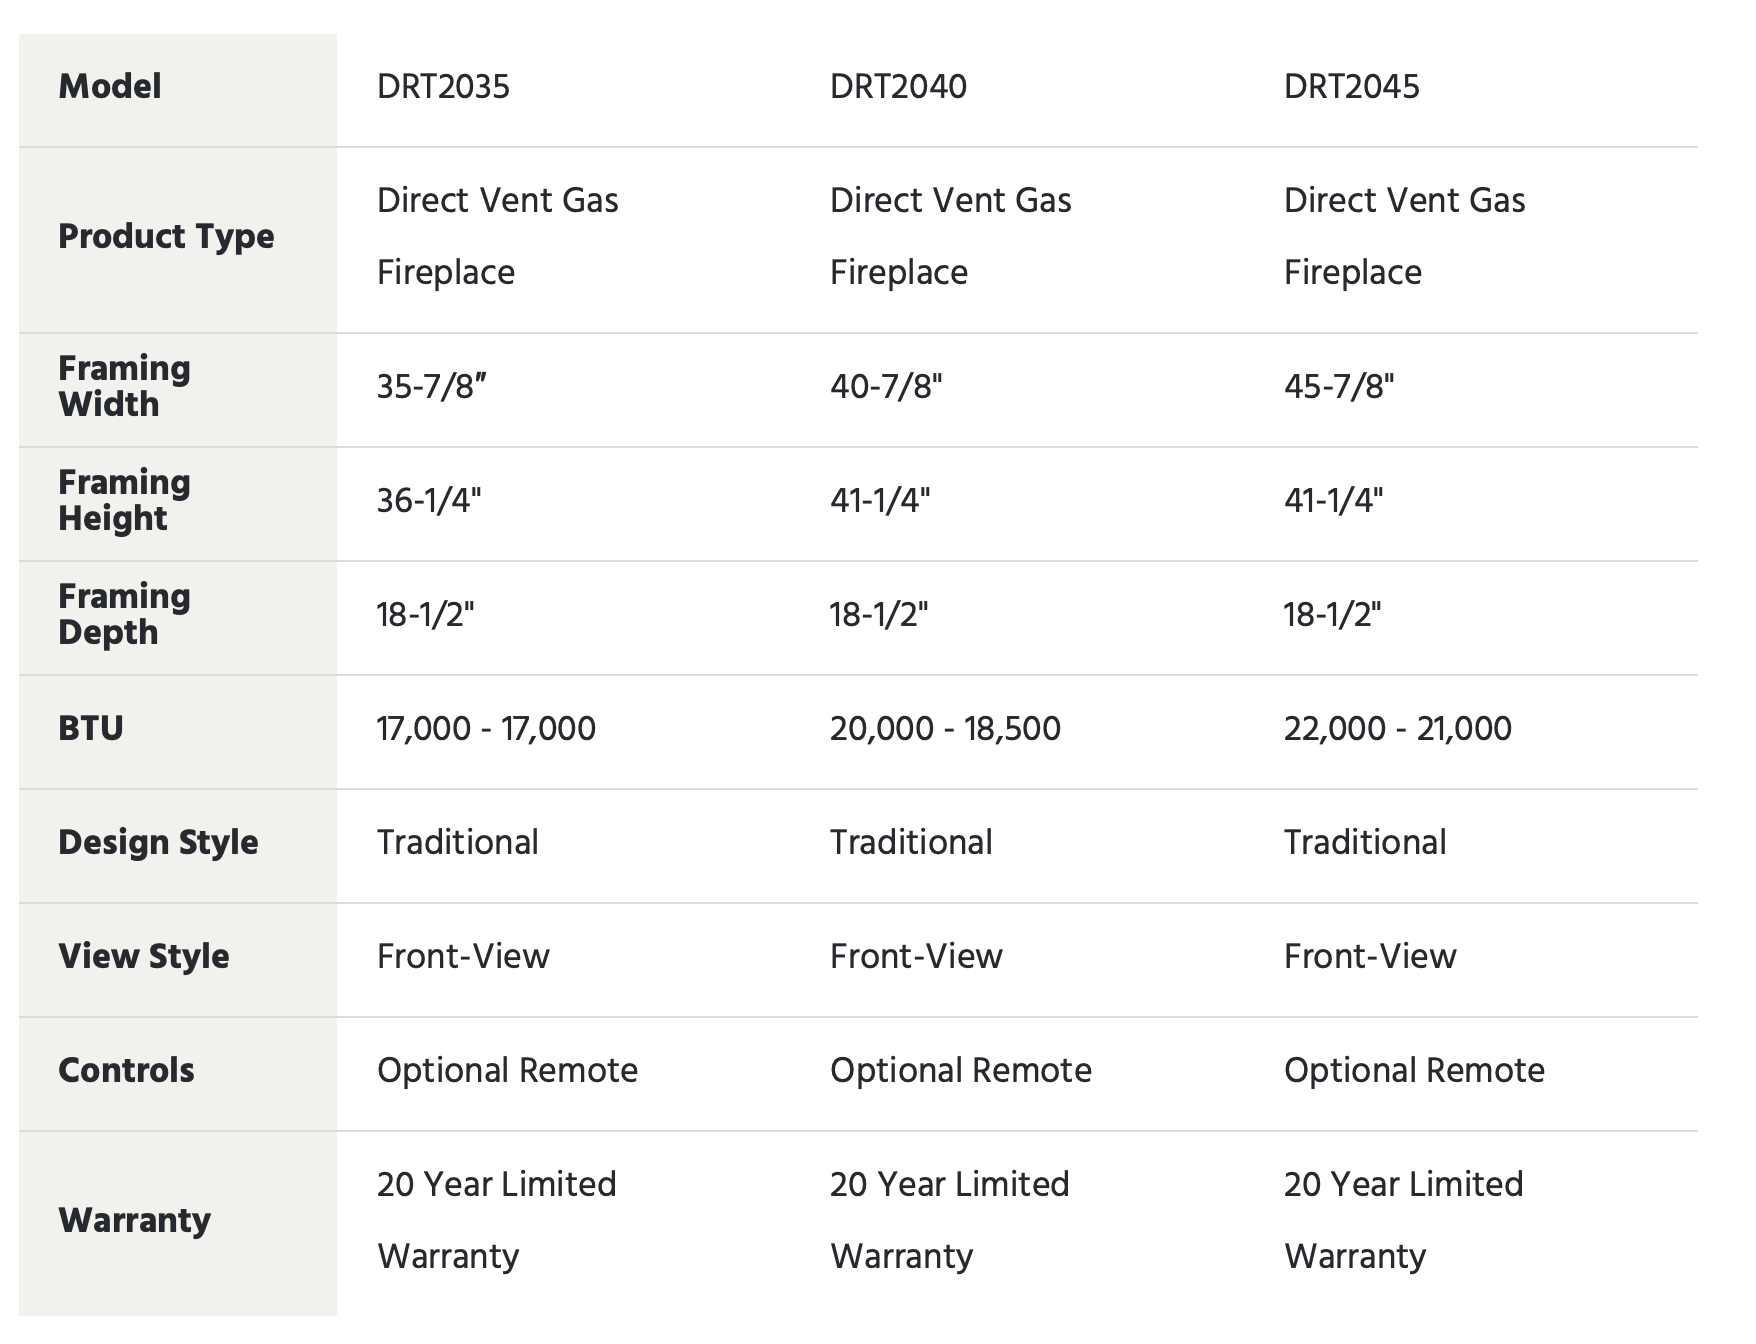Select the Framing Width label
The width and height of the screenshot is (1756, 1344).
pos(124,386)
